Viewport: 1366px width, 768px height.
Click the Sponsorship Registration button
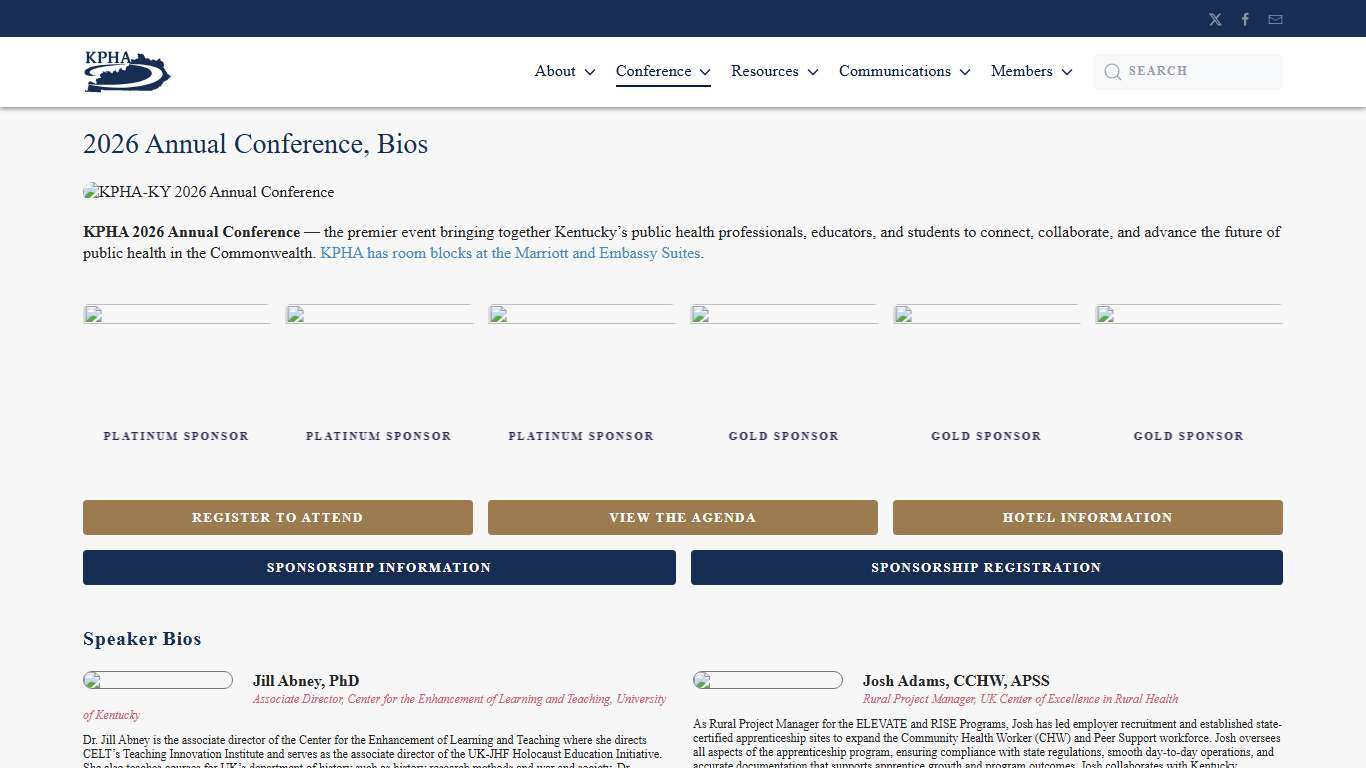[x=986, y=567]
